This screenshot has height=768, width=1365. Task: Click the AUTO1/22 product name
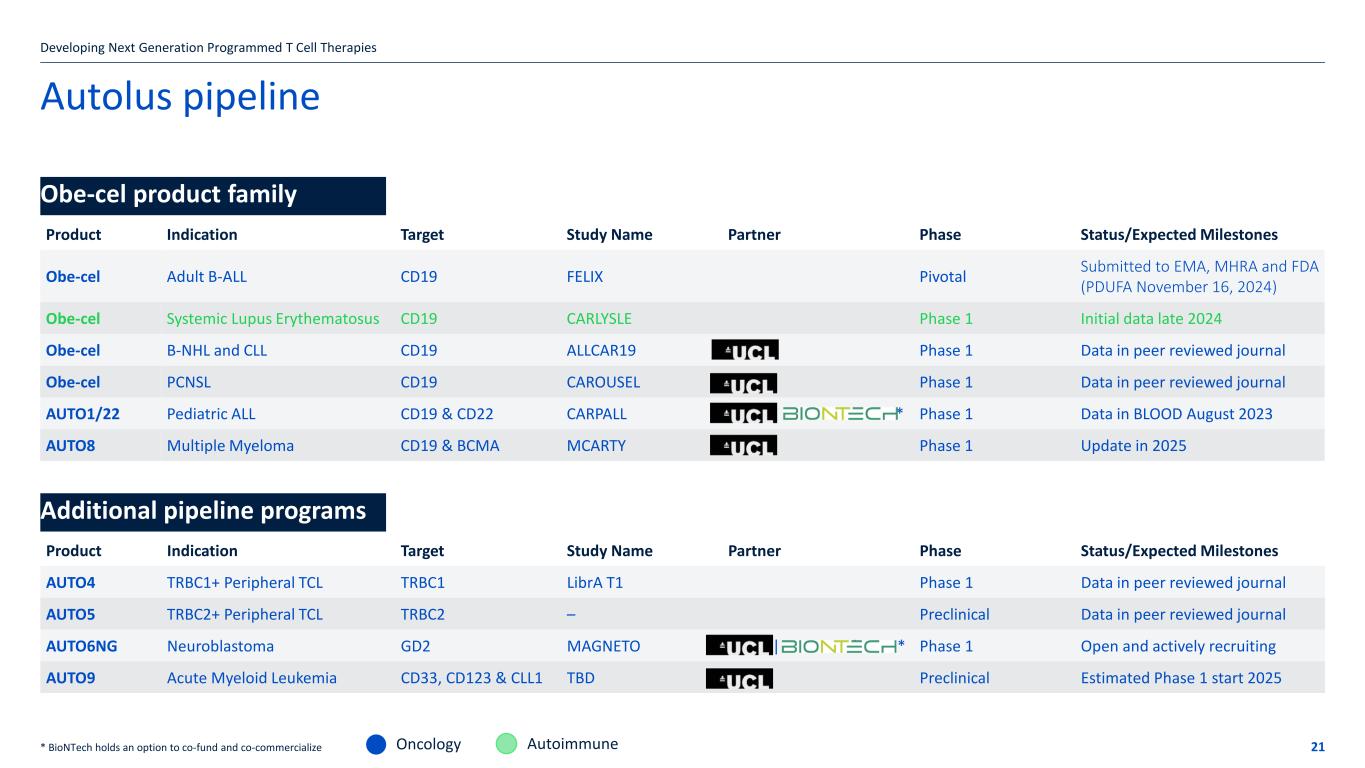81,414
